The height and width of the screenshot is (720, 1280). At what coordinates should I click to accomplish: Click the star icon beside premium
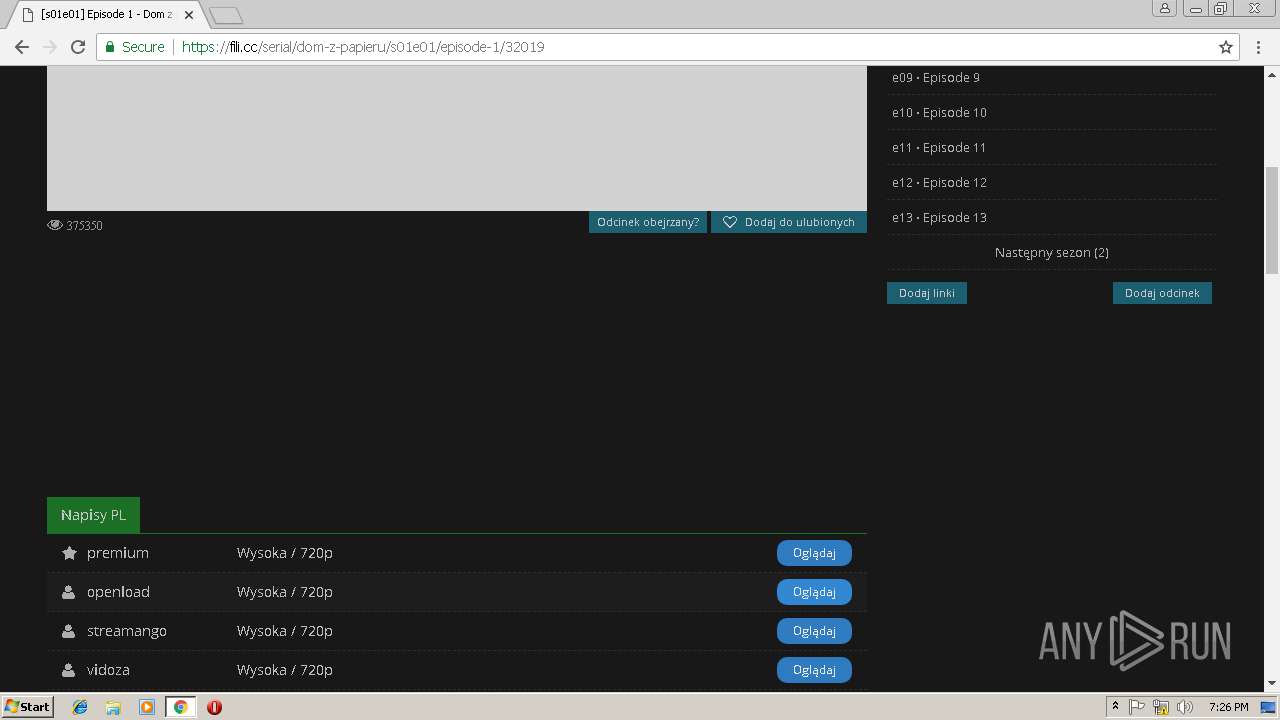[x=69, y=553]
